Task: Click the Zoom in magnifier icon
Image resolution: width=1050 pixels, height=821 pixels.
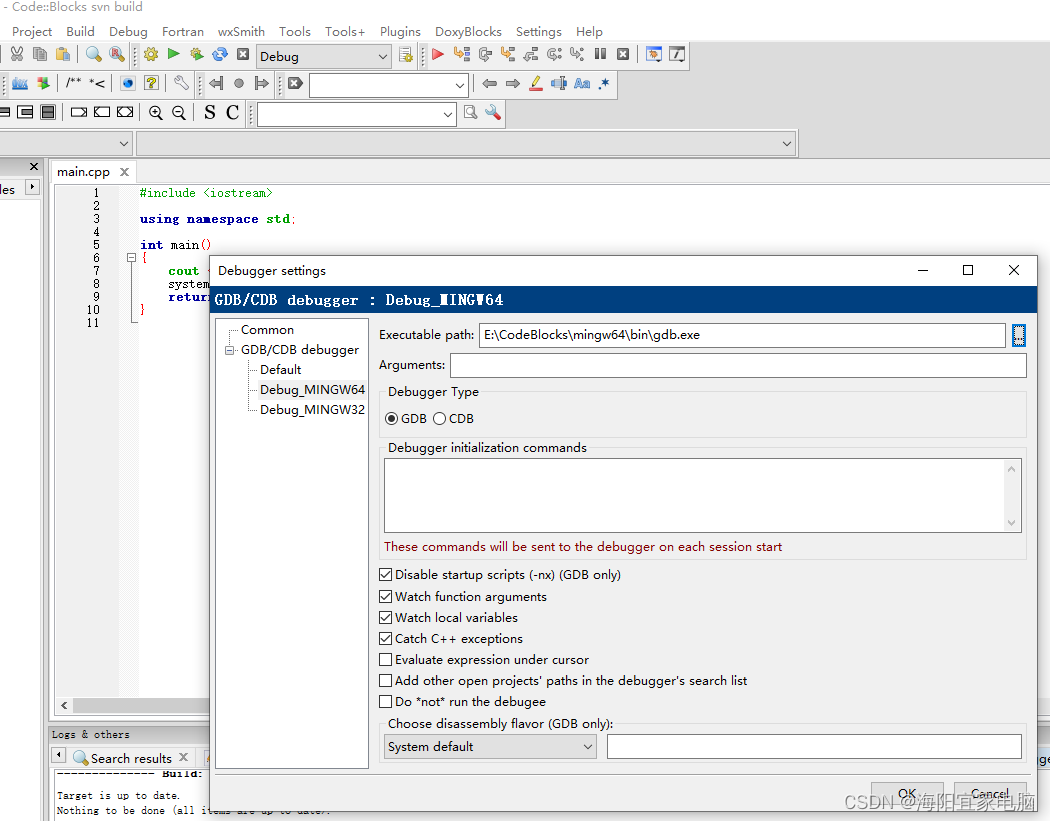Action: click(155, 113)
